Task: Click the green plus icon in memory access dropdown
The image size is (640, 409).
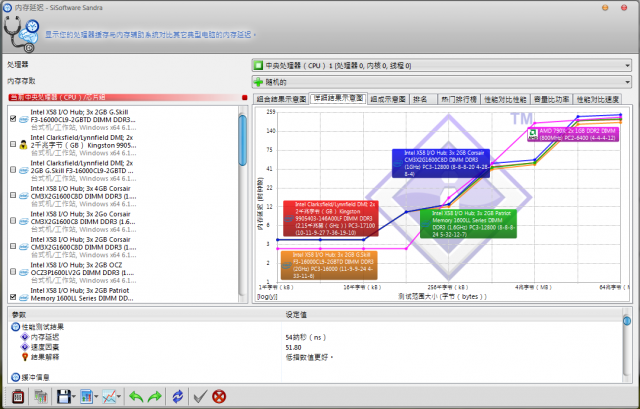Action: (258, 82)
